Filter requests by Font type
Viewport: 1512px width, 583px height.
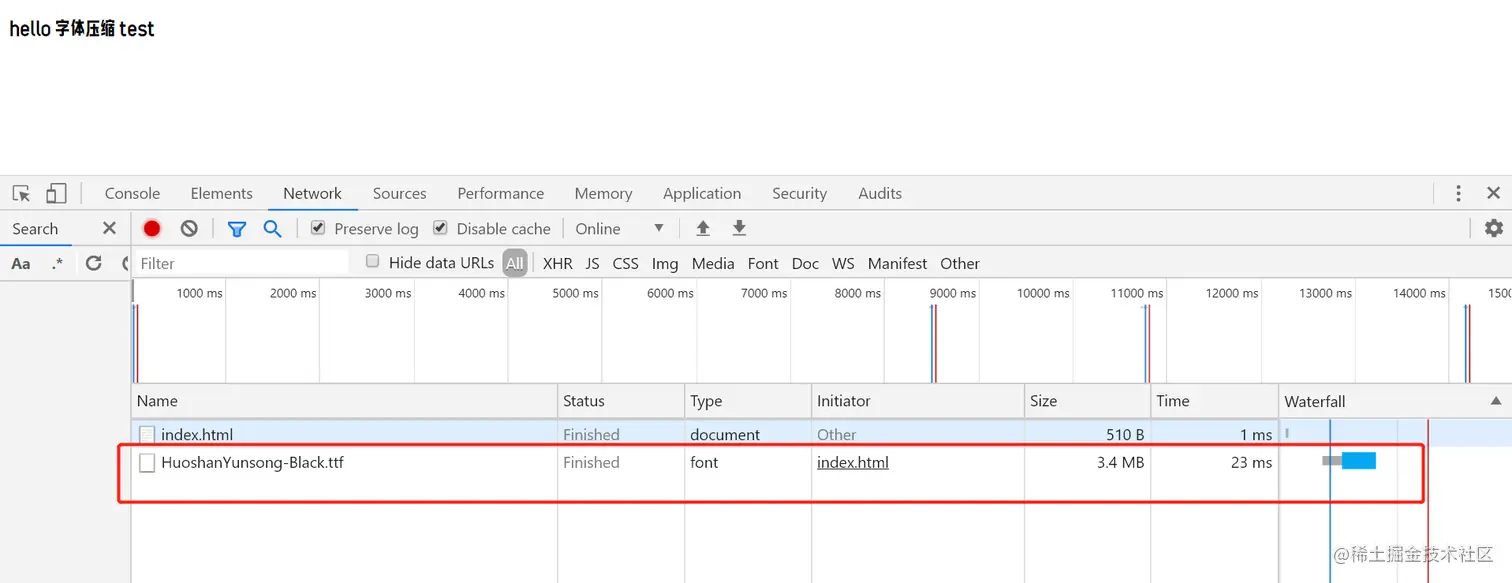click(762, 263)
